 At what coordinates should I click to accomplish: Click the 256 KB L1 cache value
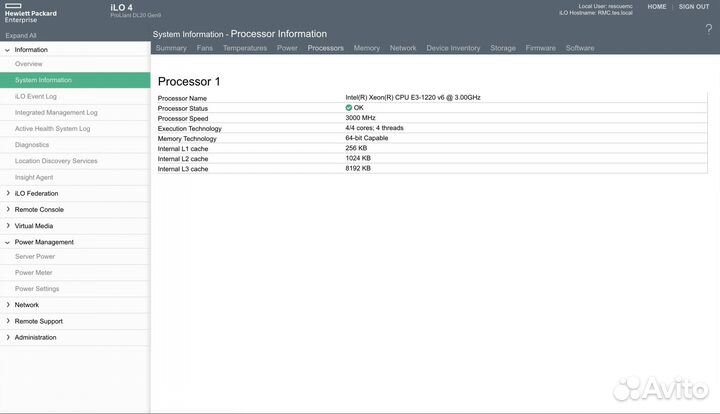click(356, 148)
